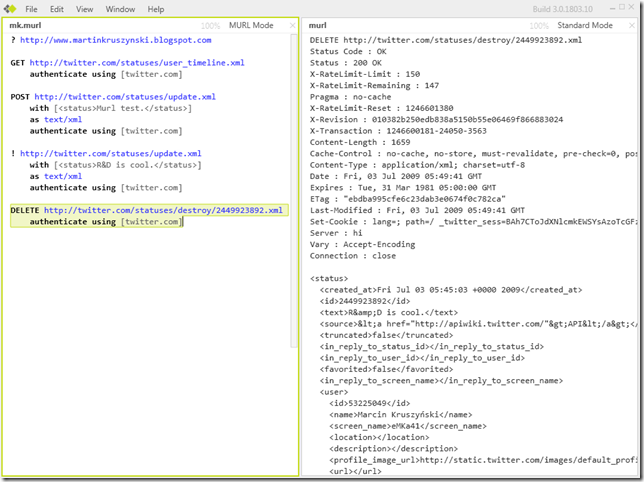
Task: Open the View menu
Action: tap(85, 9)
